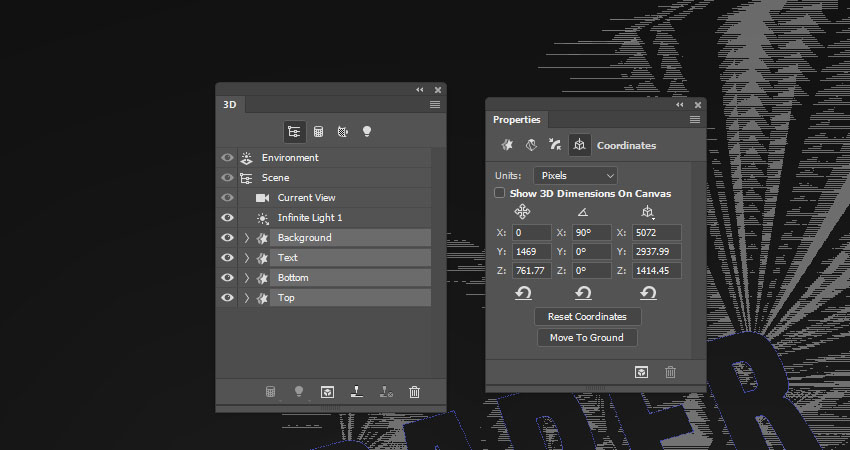
Task: Open the Mesh properties icon
Action: (x=507, y=145)
